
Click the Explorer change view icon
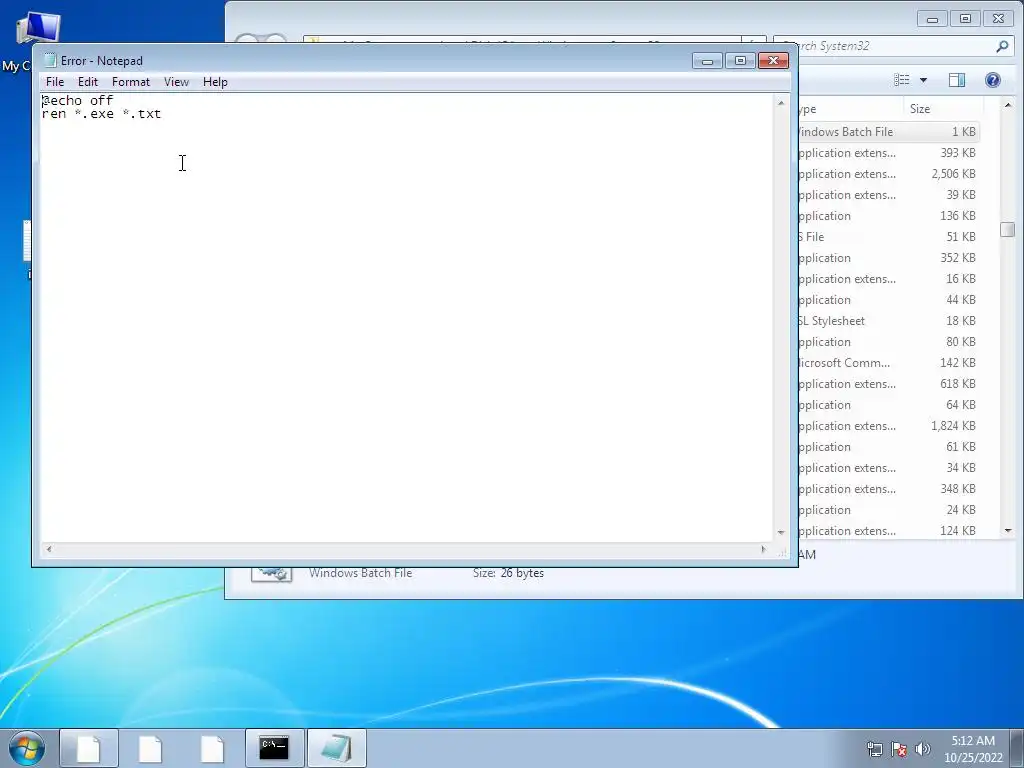(x=902, y=80)
